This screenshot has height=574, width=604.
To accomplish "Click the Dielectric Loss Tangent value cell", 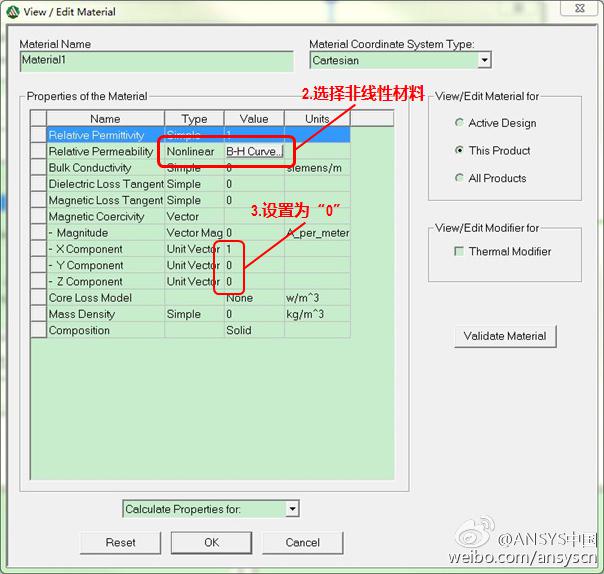I will pos(254,184).
